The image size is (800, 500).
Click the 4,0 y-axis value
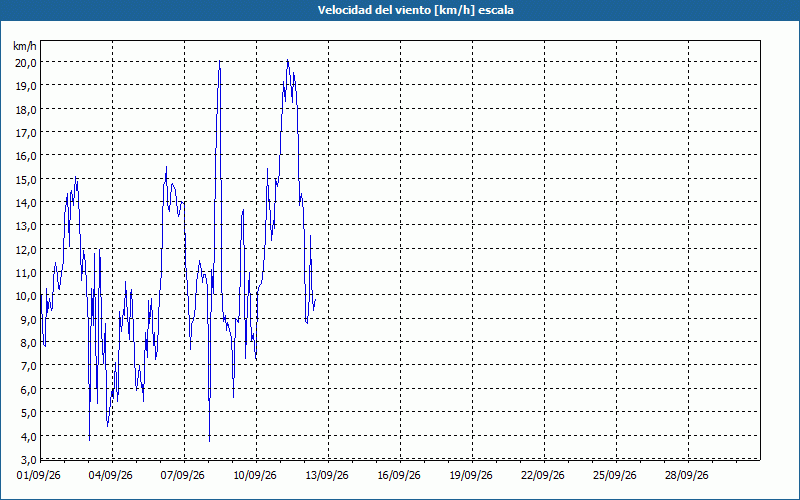[29, 437]
